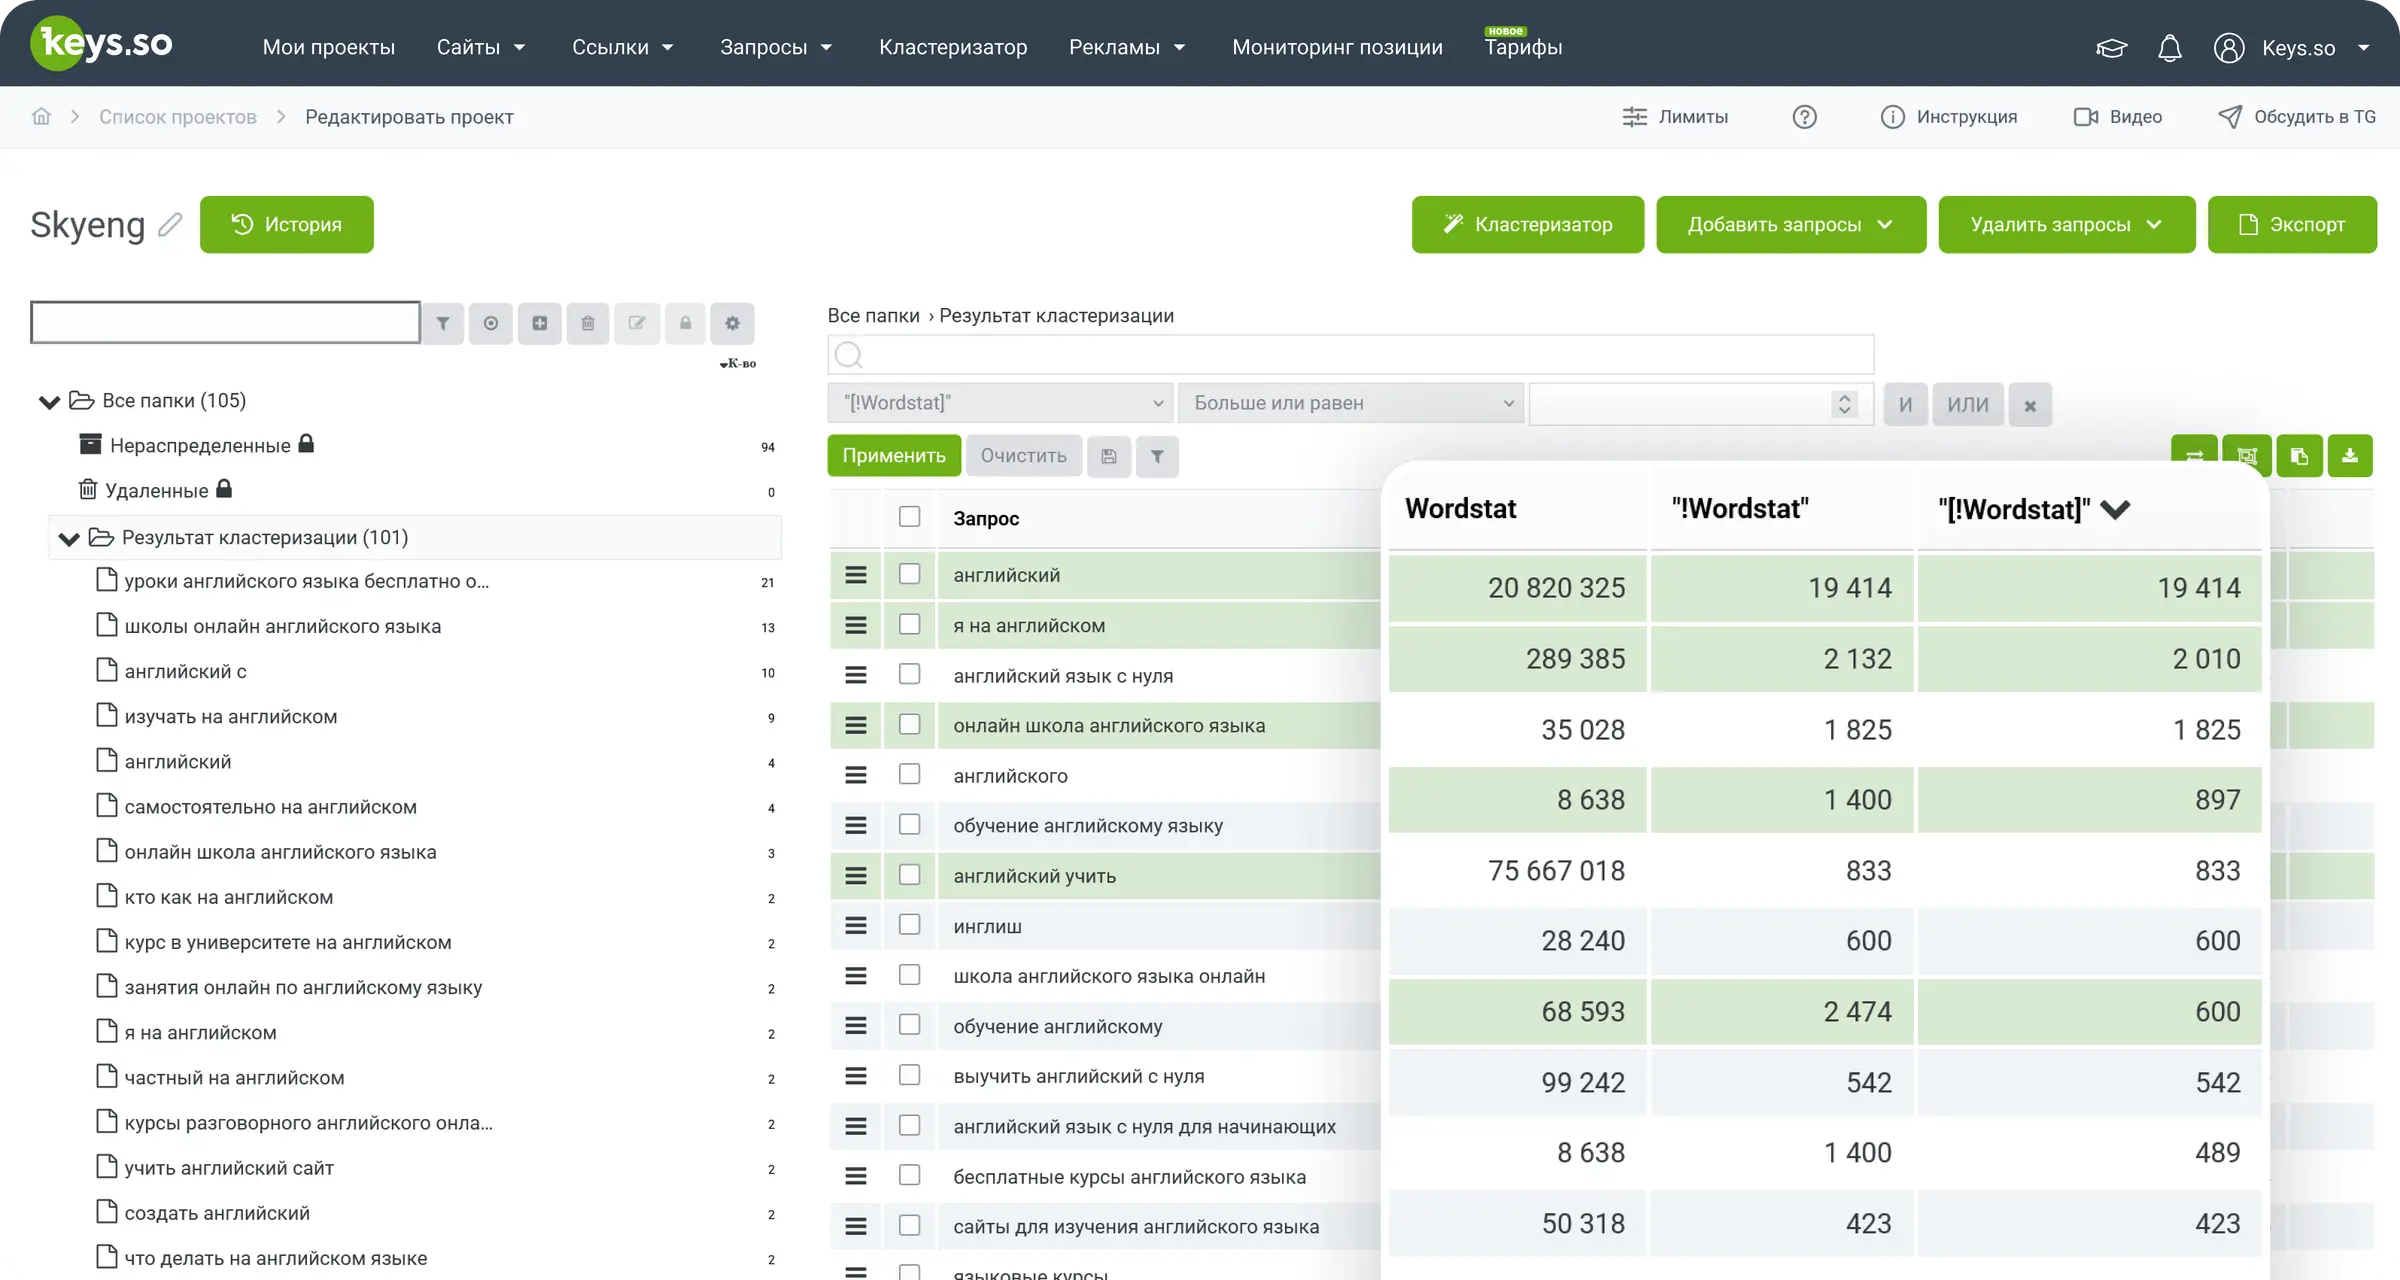Open the Запросы menu
Viewport: 2400px width, 1280px height.
point(776,47)
